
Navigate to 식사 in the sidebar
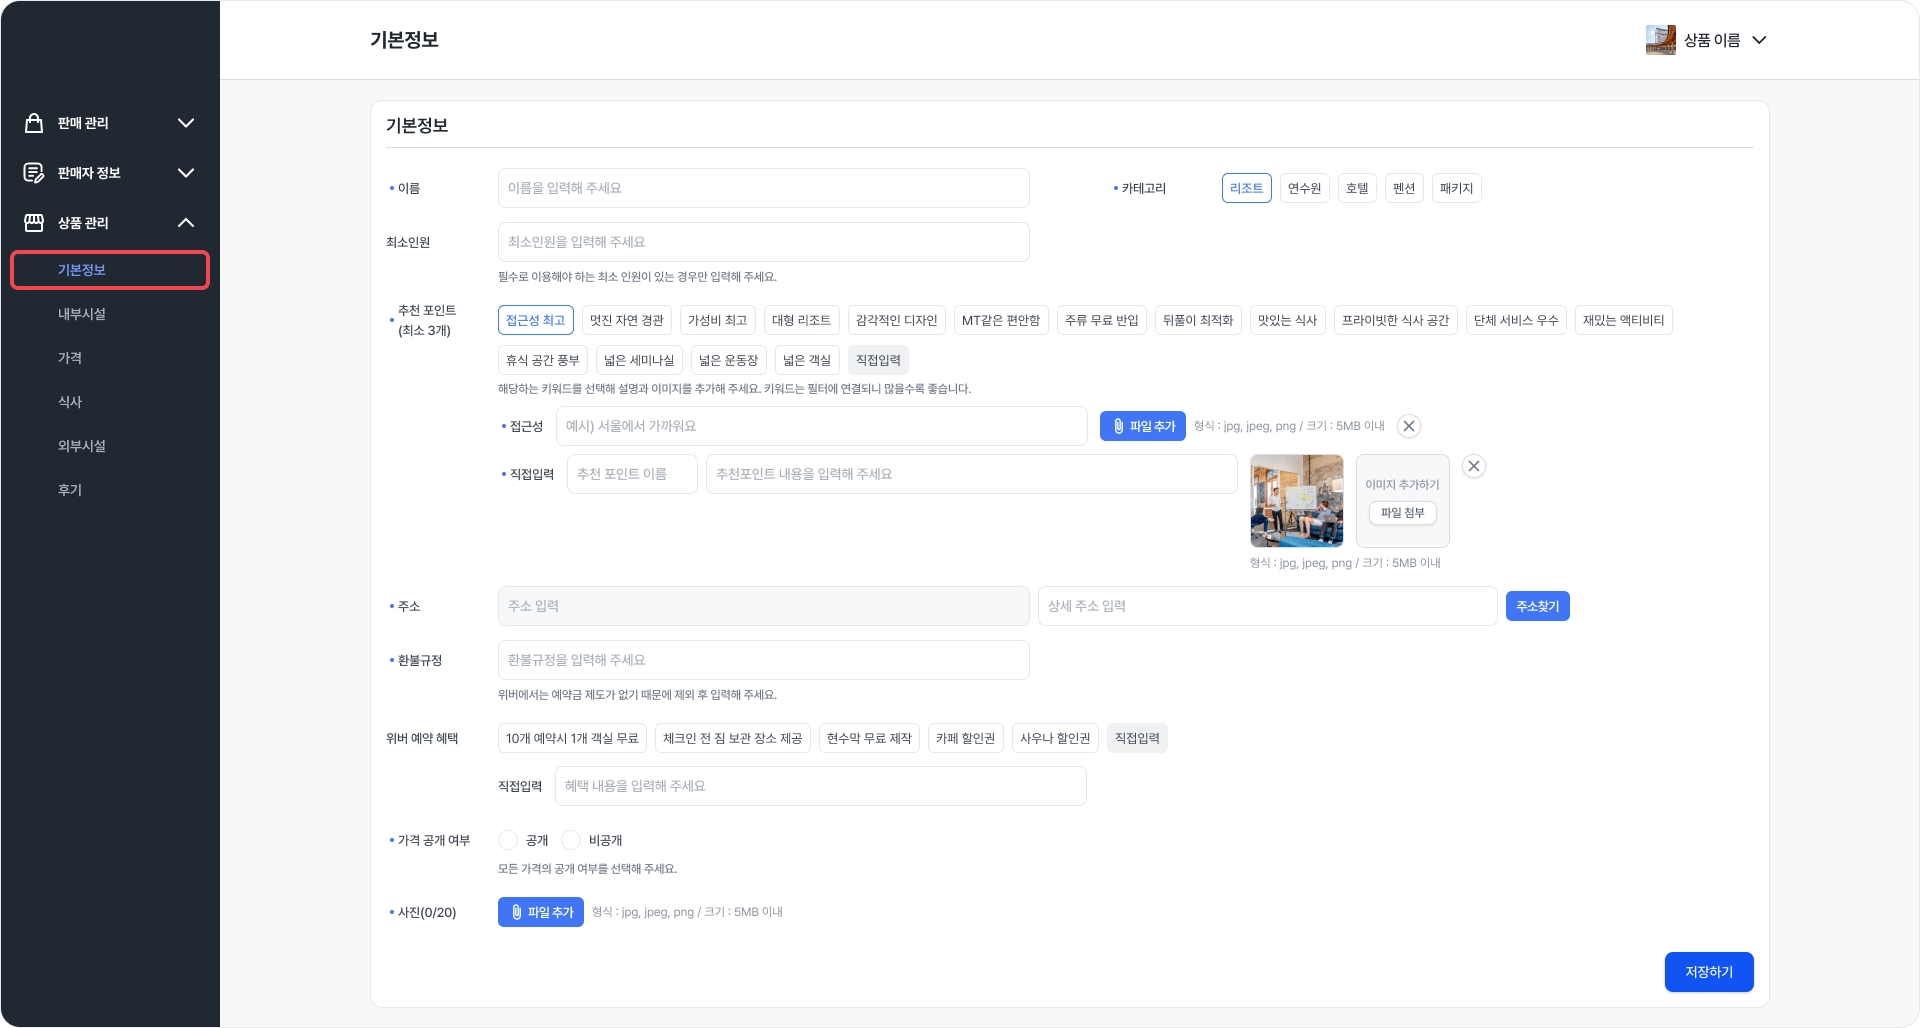pyautogui.click(x=70, y=402)
